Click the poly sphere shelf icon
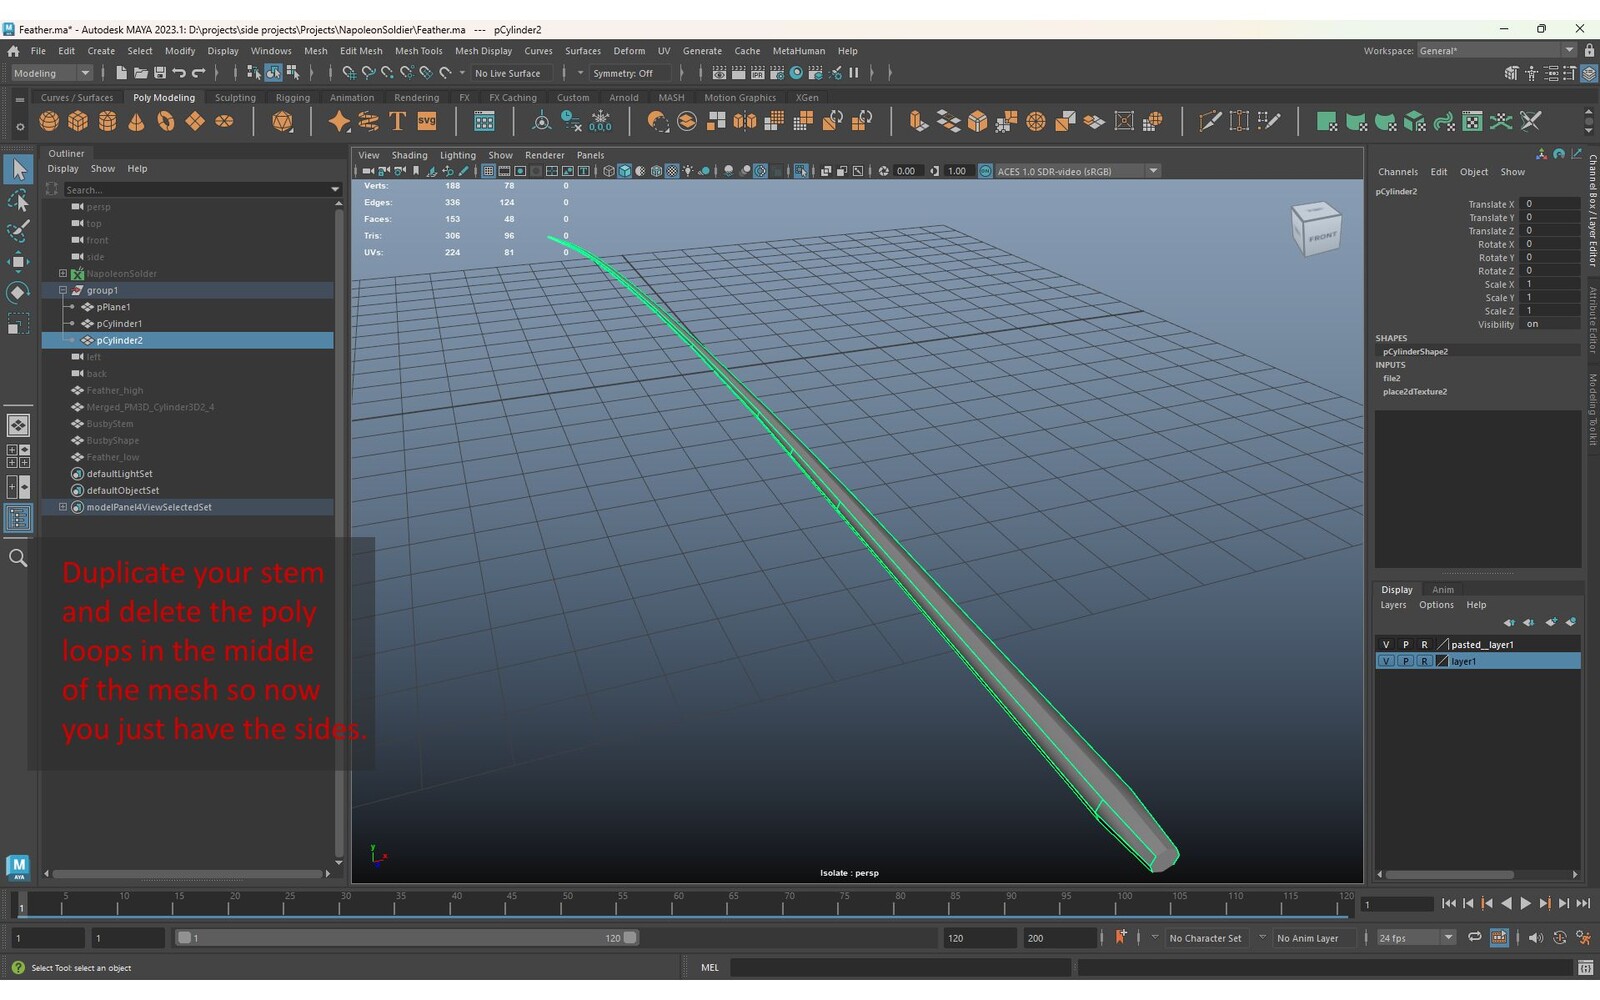 click(49, 121)
